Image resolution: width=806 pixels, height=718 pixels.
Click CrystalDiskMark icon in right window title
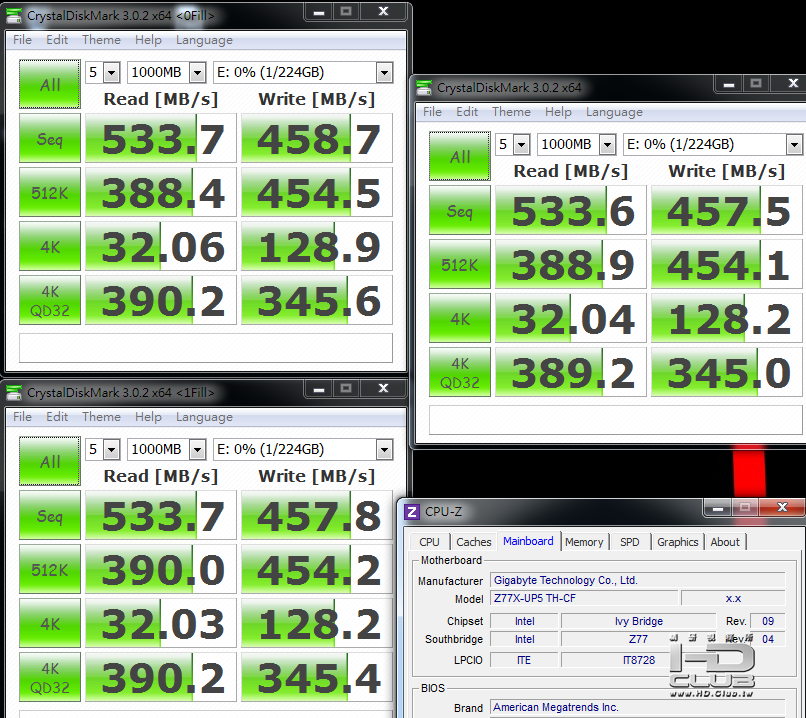[x=424, y=88]
